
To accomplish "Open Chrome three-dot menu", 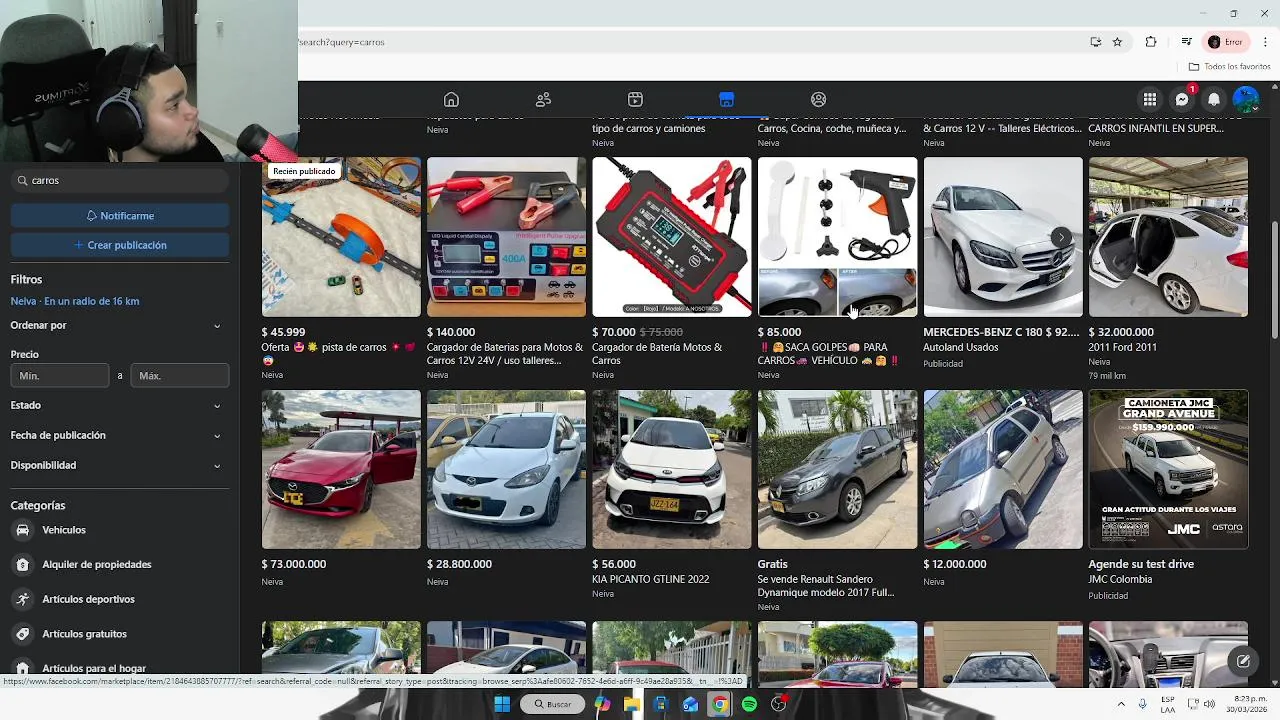I will (1266, 42).
